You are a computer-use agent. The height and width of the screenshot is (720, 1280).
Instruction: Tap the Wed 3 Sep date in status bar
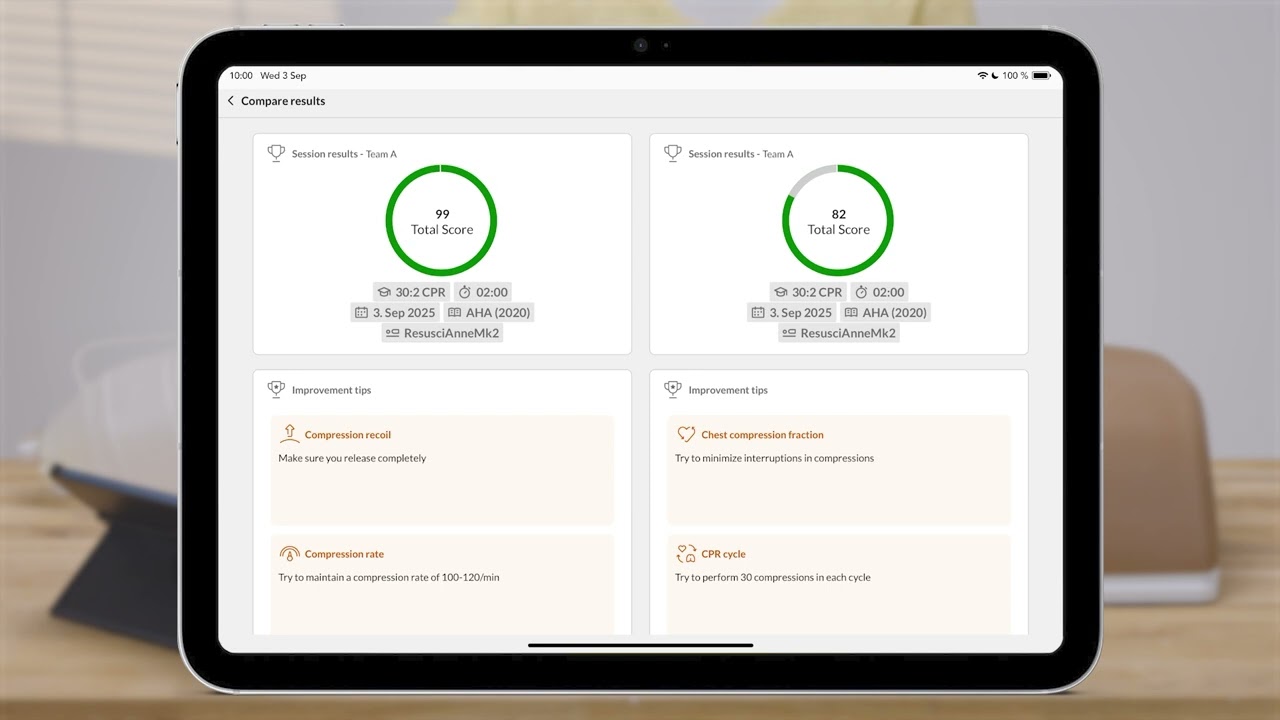click(x=283, y=76)
